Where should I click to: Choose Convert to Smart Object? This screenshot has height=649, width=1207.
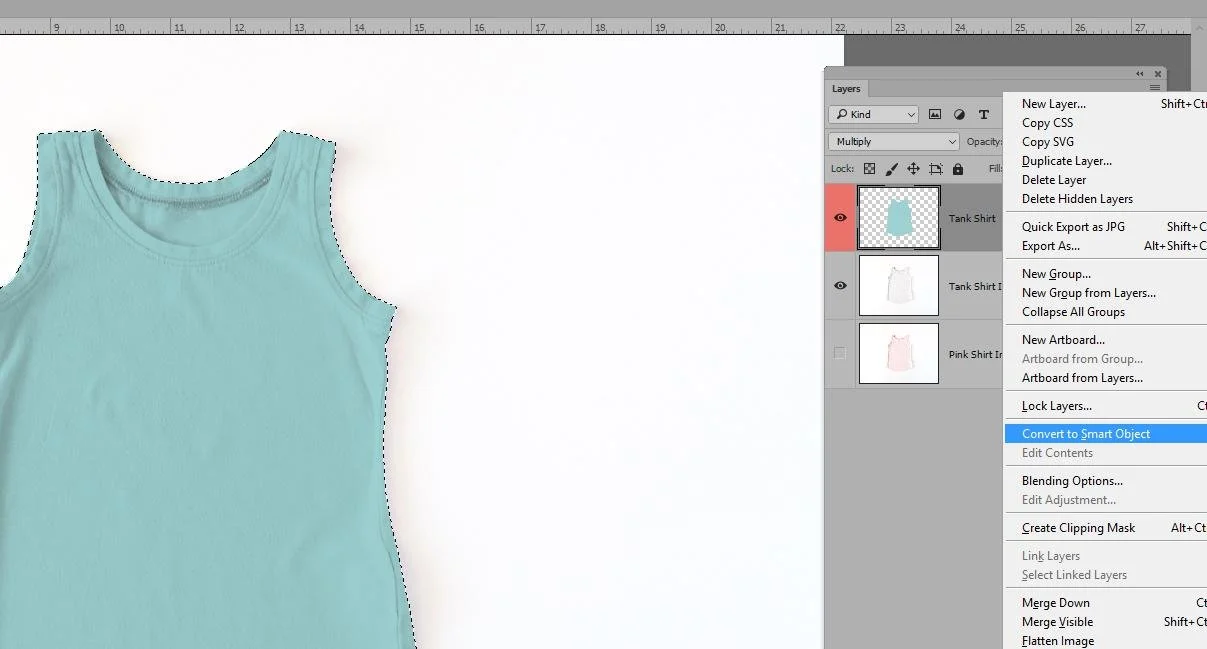point(1086,434)
